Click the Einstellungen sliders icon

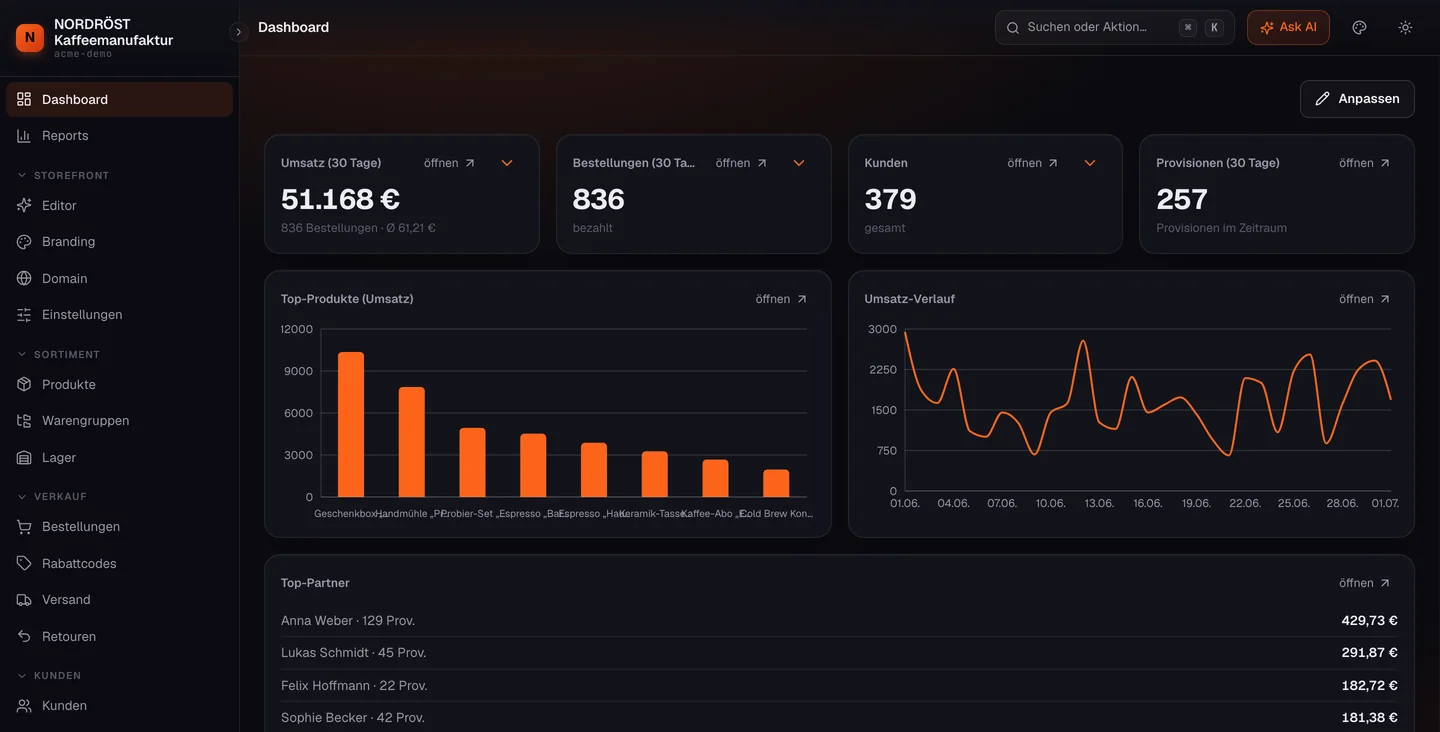coord(24,314)
